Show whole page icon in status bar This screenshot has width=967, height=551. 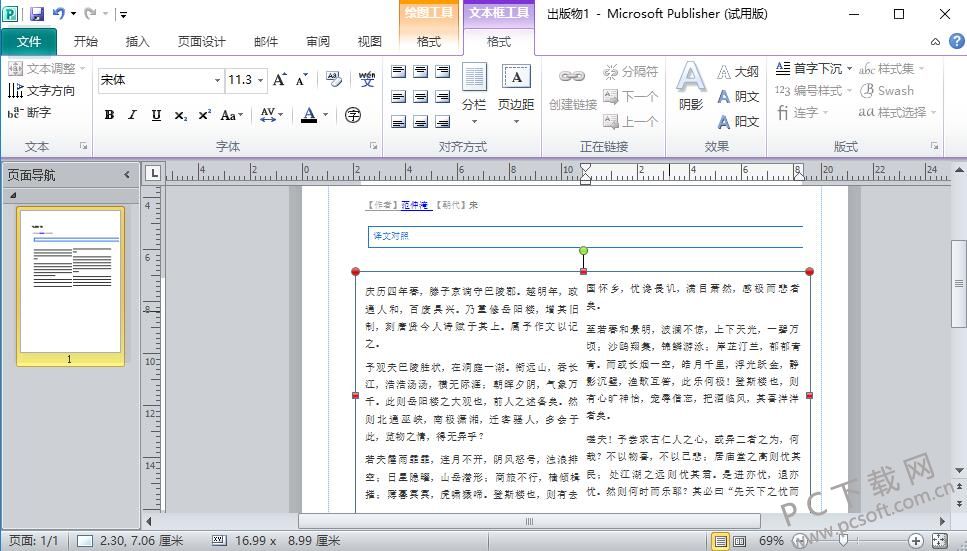point(939,541)
